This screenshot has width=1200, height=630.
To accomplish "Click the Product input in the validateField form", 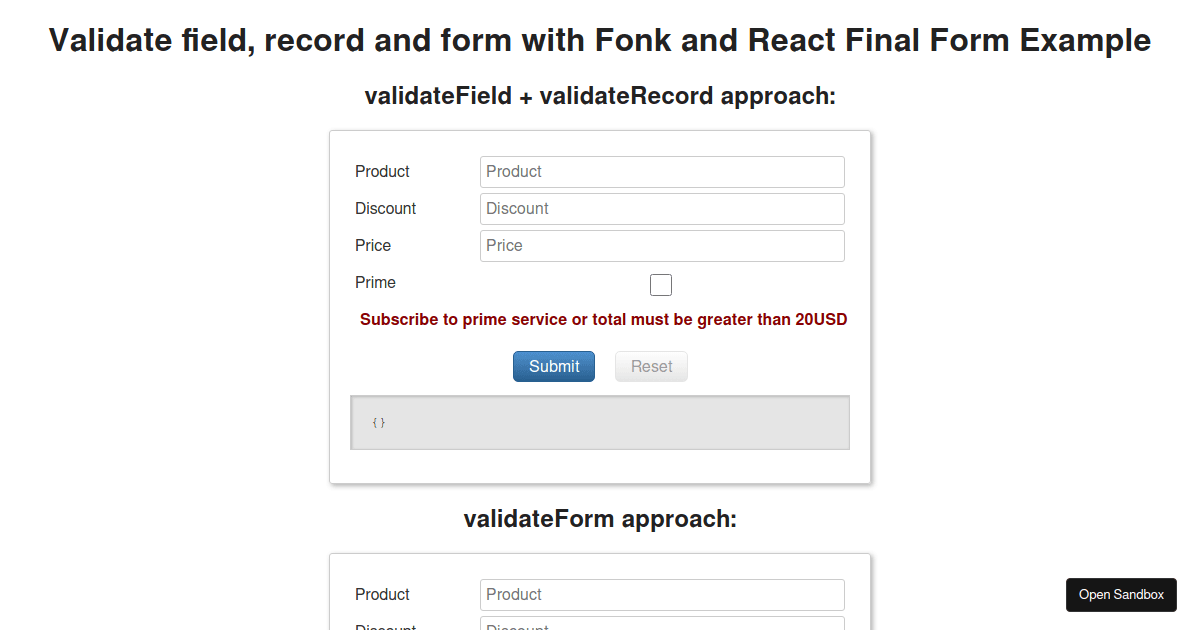I will pyautogui.click(x=662, y=172).
